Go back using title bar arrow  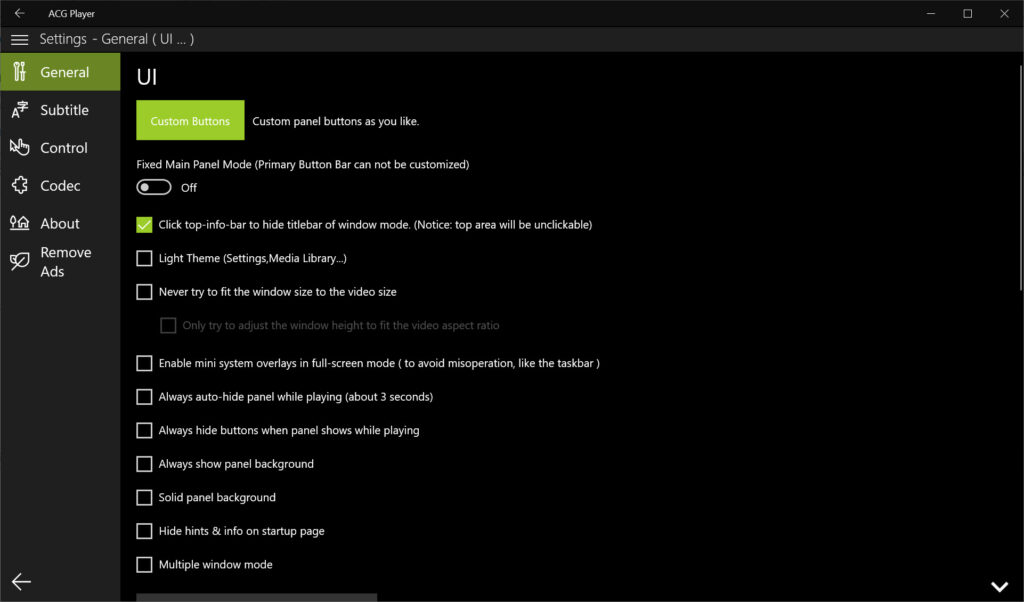click(x=20, y=13)
